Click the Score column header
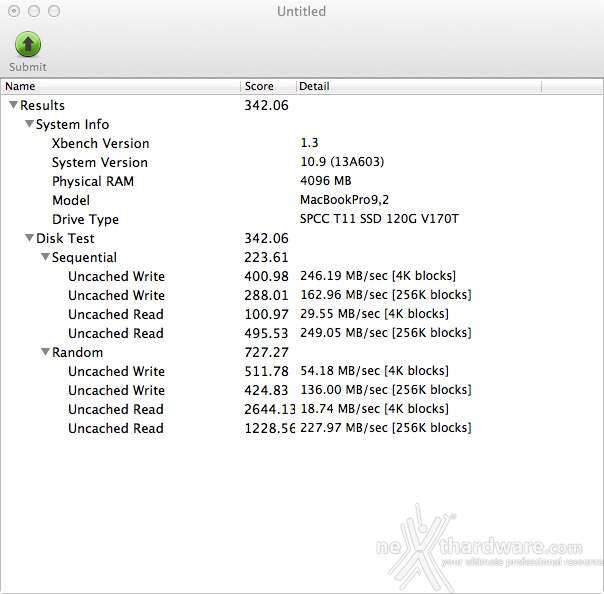Image resolution: width=604 pixels, height=594 pixels. click(268, 86)
